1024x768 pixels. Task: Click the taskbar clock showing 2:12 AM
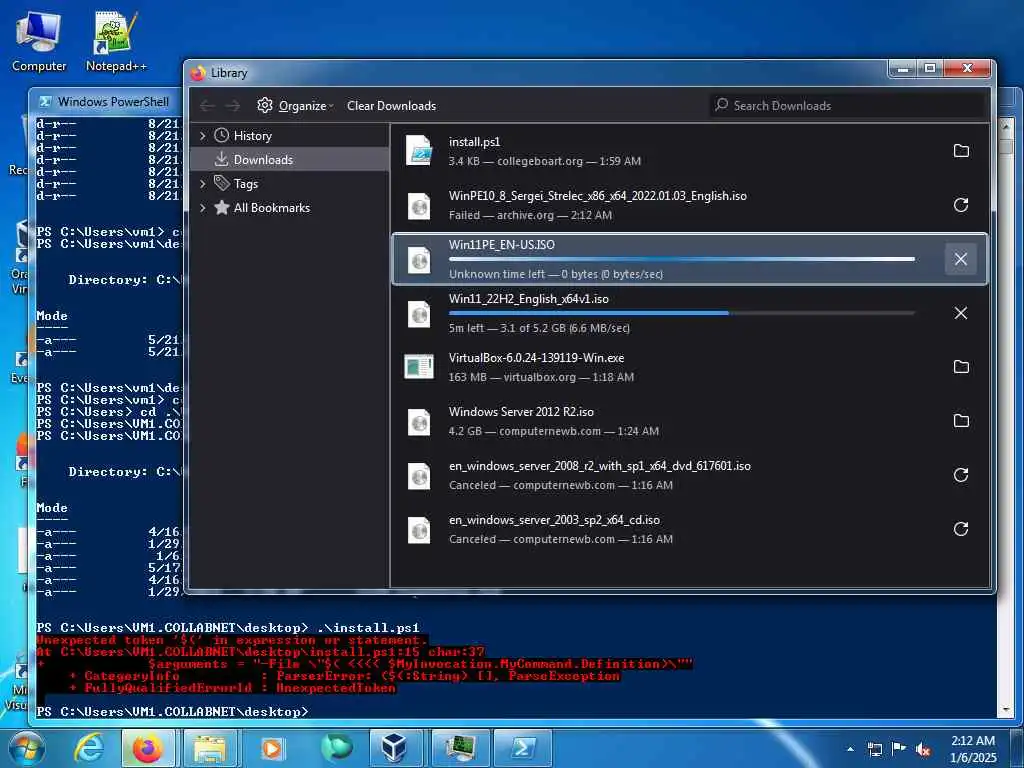pyautogui.click(x=973, y=748)
